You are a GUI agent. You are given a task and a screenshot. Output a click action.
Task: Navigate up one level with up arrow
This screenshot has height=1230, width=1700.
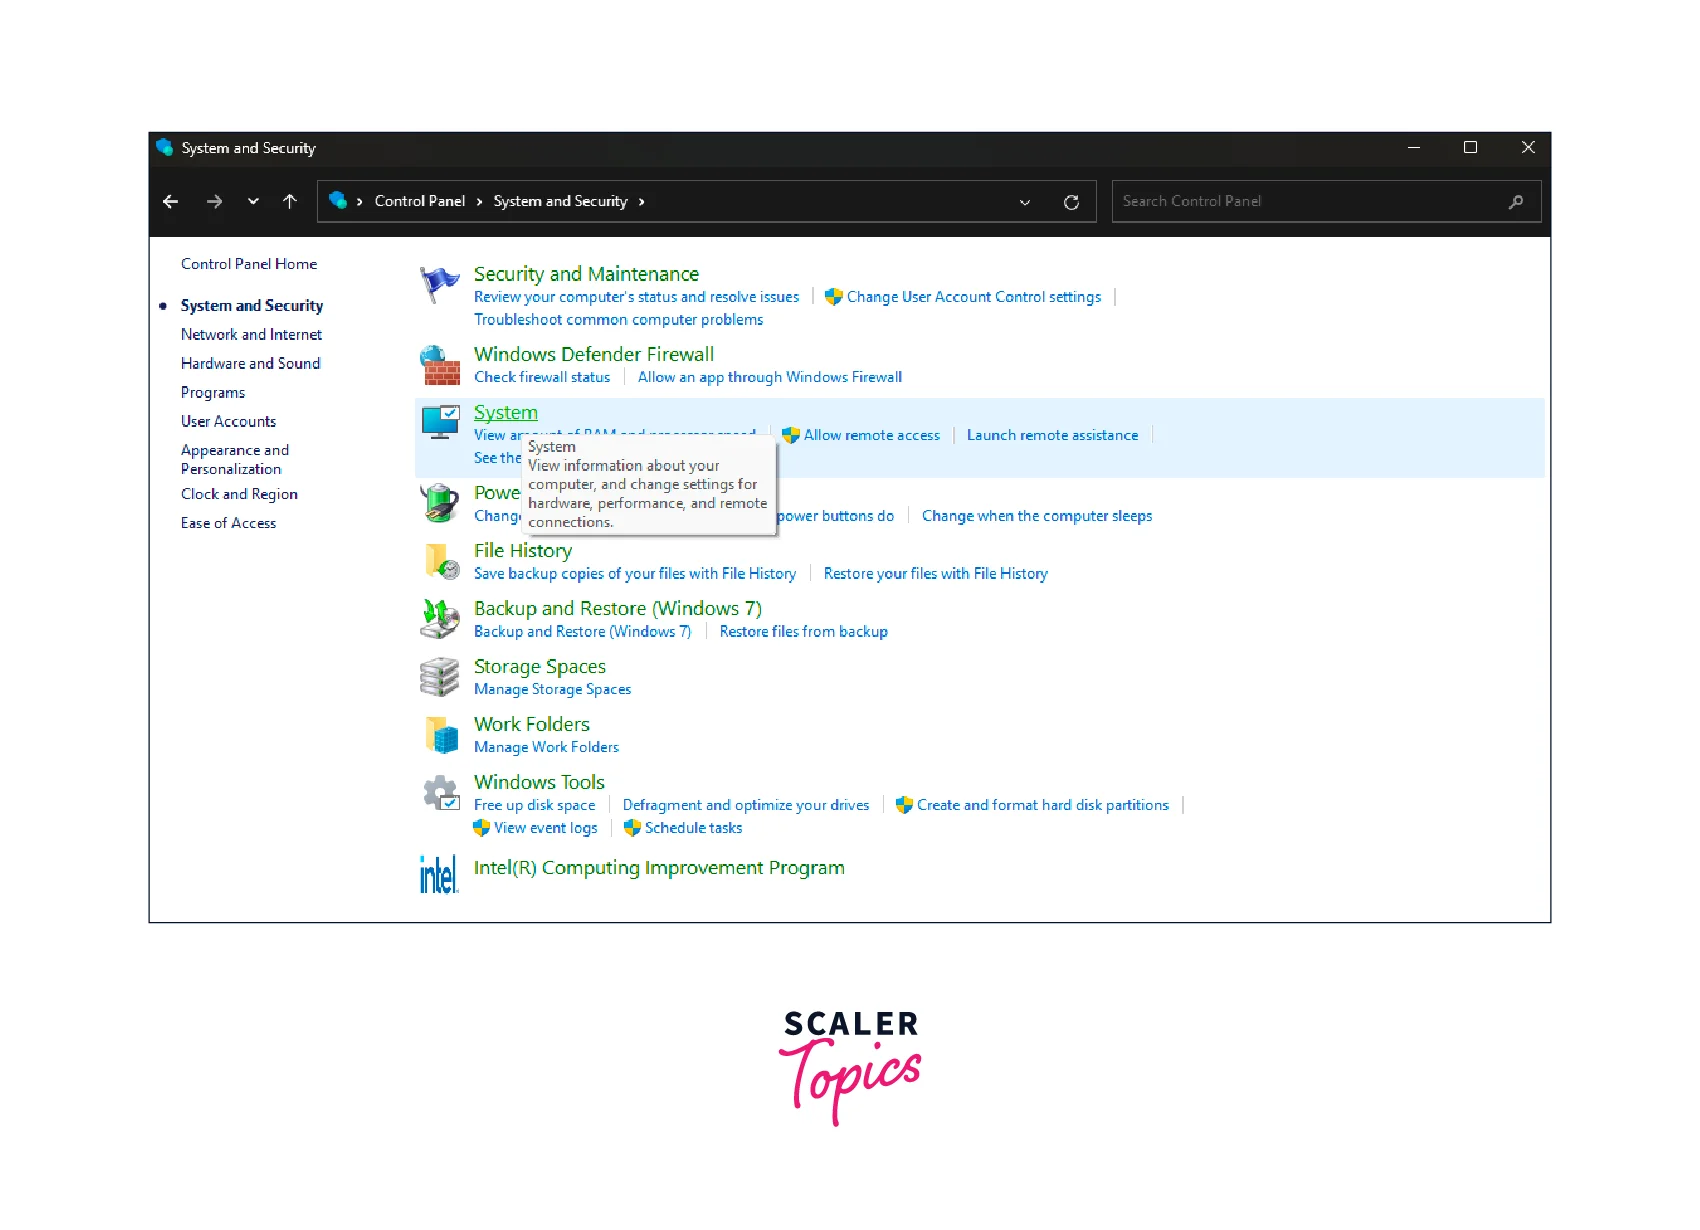[x=290, y=202]
